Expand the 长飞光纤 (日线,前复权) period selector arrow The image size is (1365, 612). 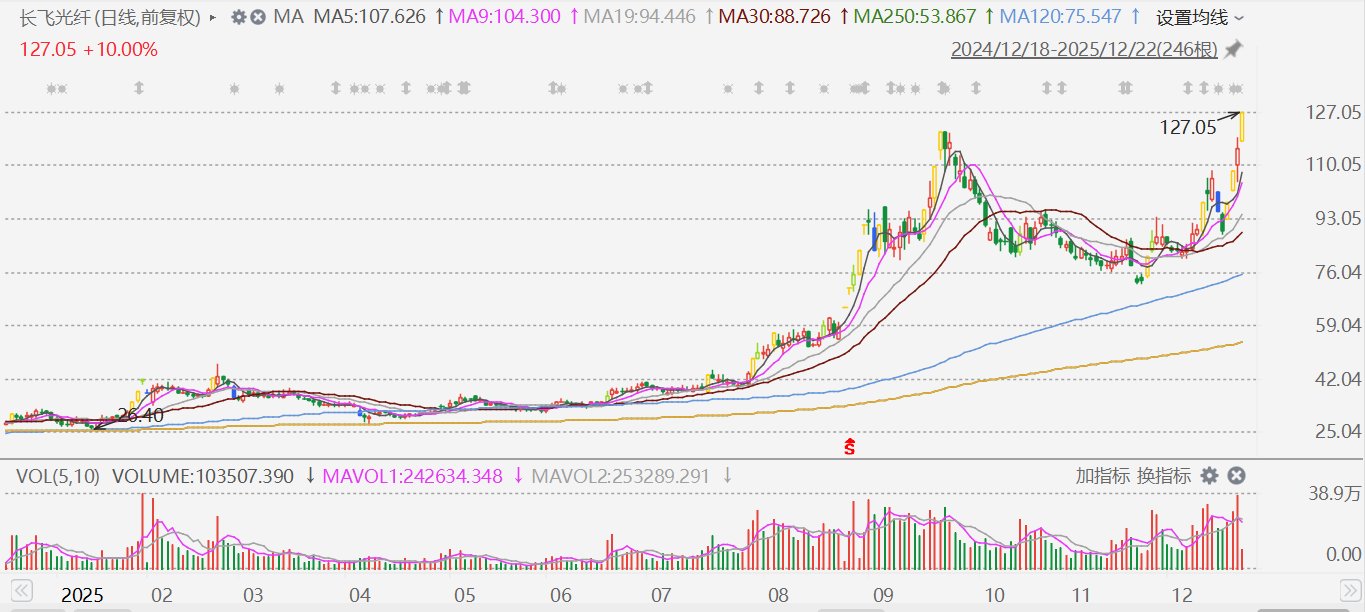click(212, 18)
